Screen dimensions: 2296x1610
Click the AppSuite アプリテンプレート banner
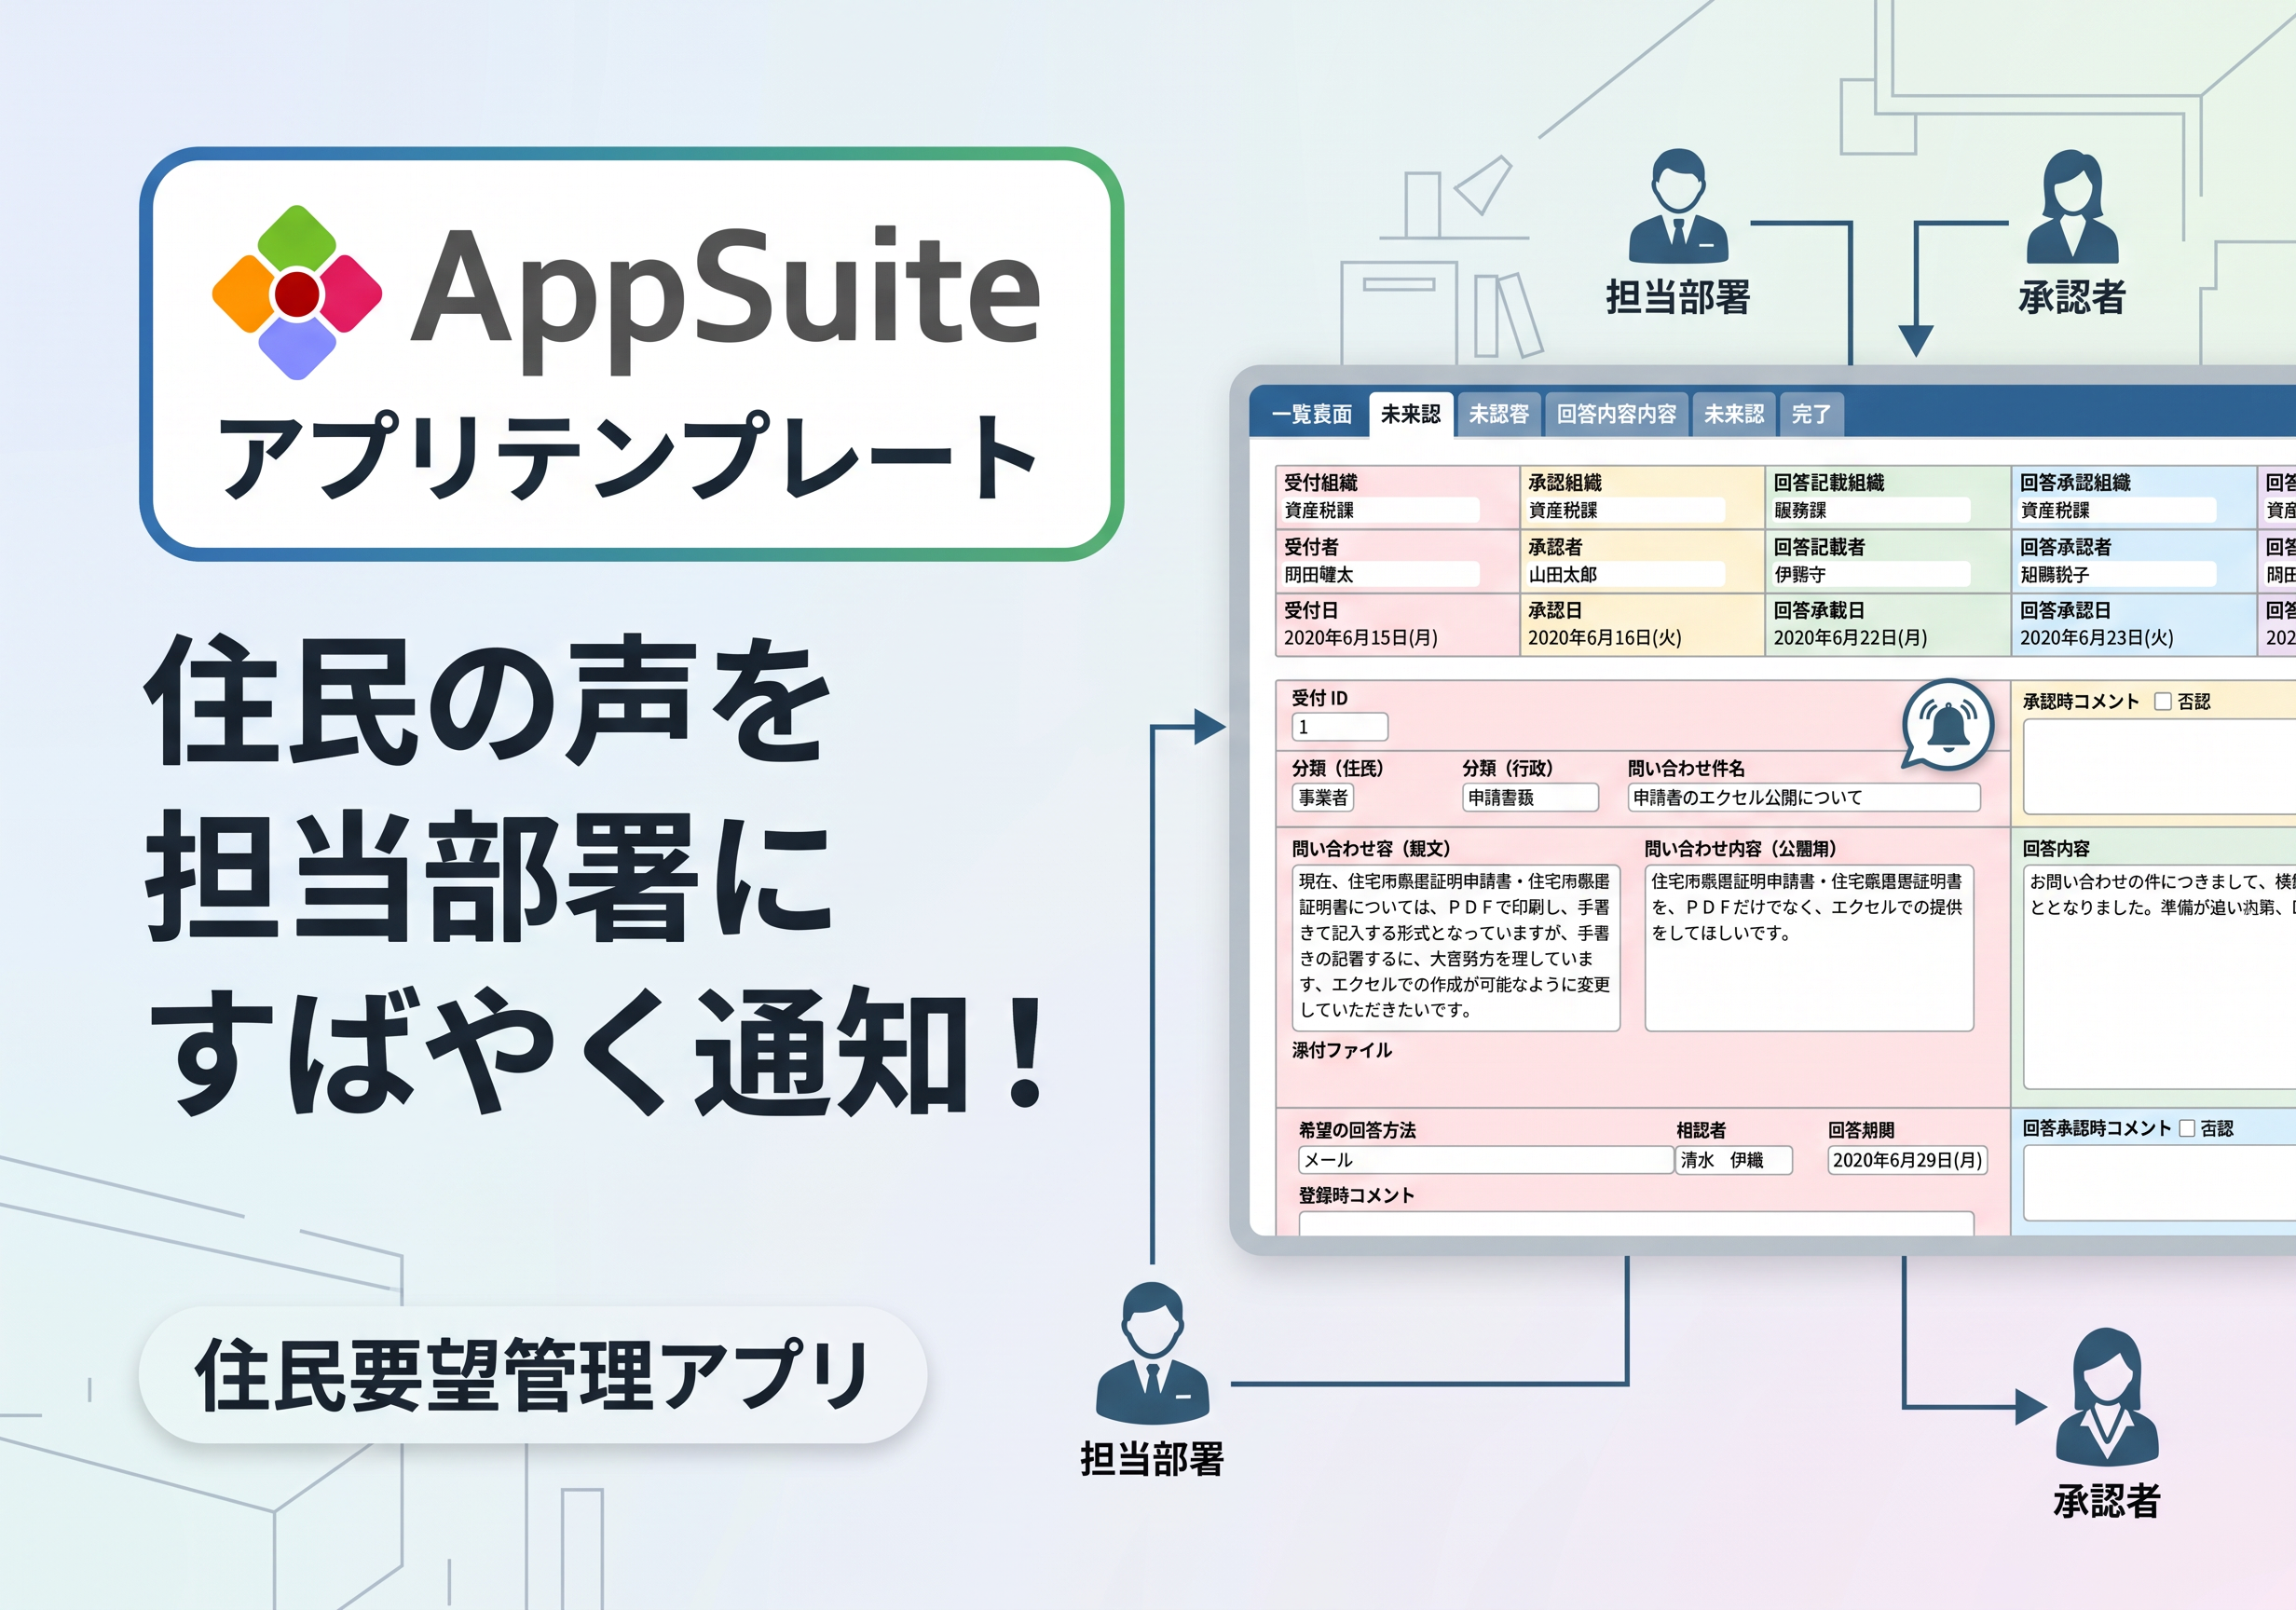coord(632,354)
